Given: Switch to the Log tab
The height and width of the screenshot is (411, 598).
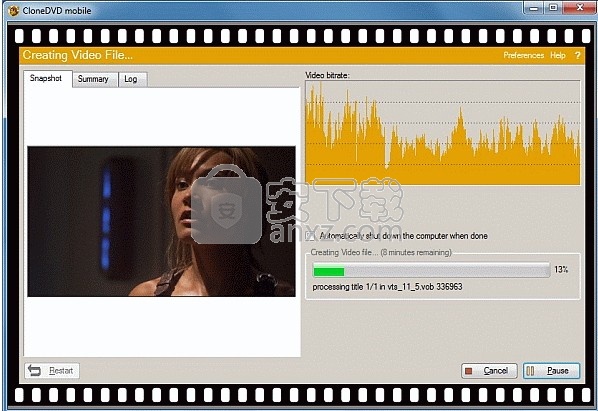Looking at the screenshot, I should click(x=132, y=79).
